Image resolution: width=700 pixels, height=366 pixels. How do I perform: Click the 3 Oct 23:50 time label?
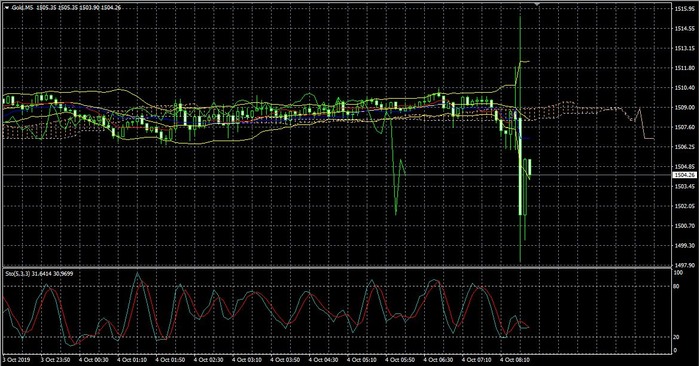pos(55,360)
